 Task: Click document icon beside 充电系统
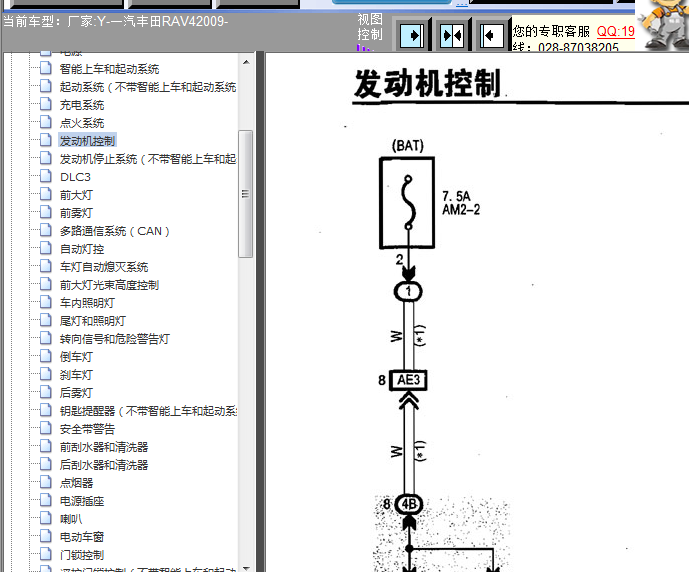46,104
